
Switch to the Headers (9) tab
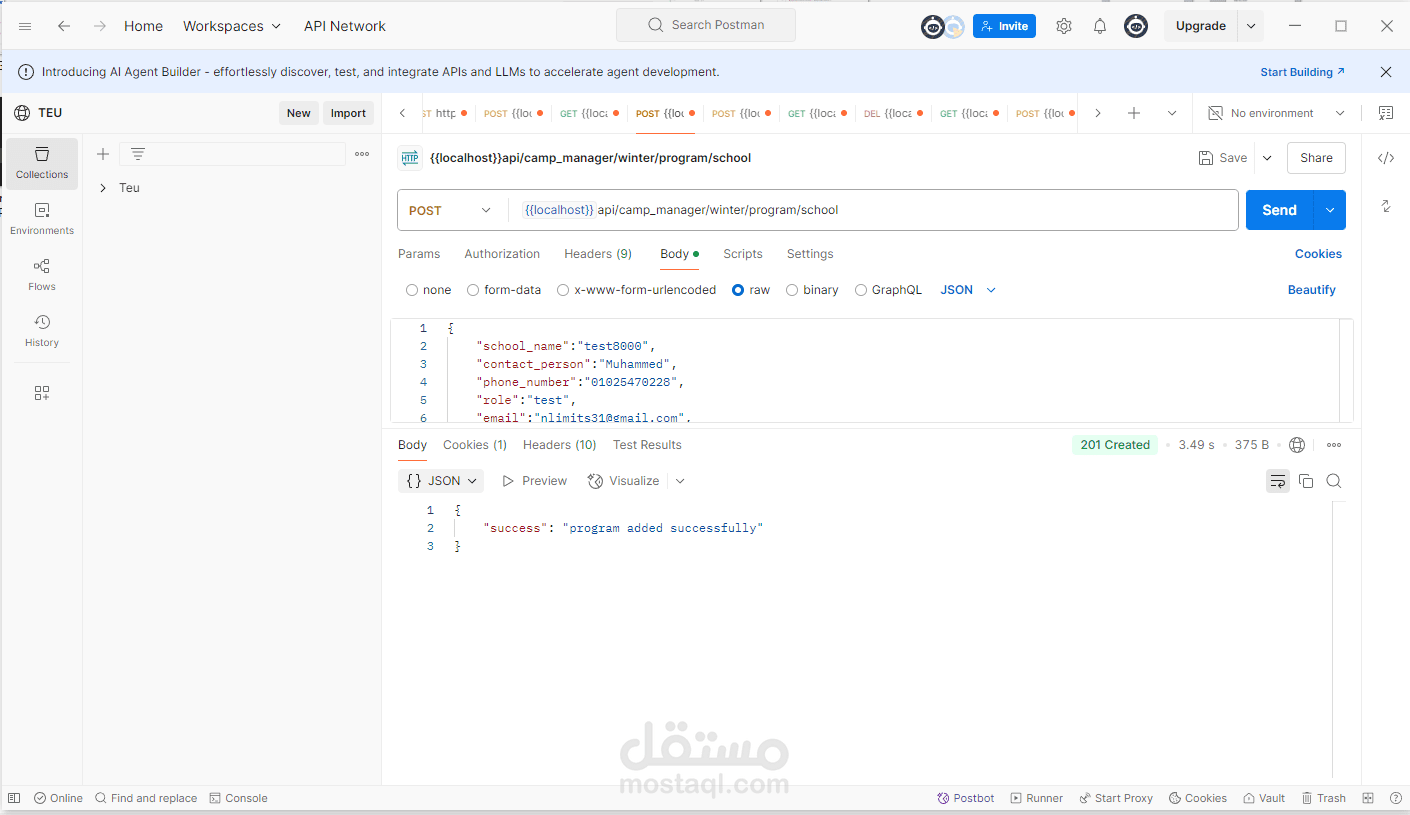tap(598, 254)
